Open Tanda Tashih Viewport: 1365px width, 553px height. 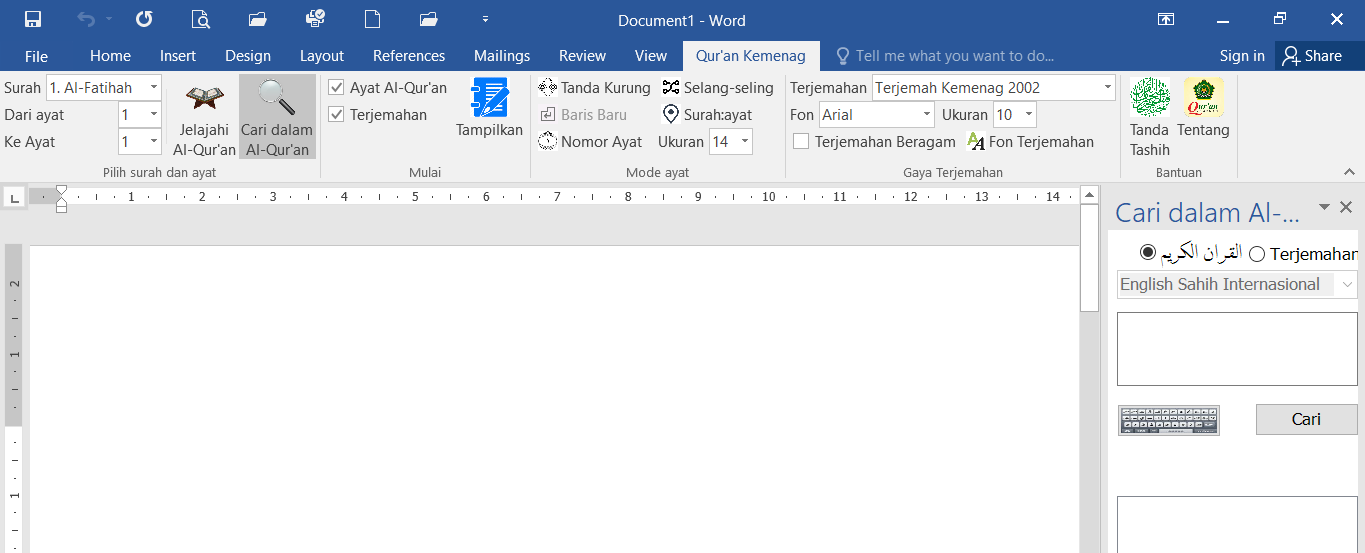(x=1150, y=117)
